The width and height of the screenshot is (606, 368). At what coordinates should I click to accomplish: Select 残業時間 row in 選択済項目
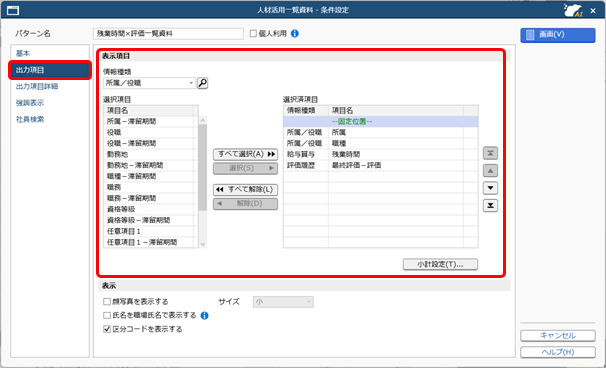pos(381,154)
